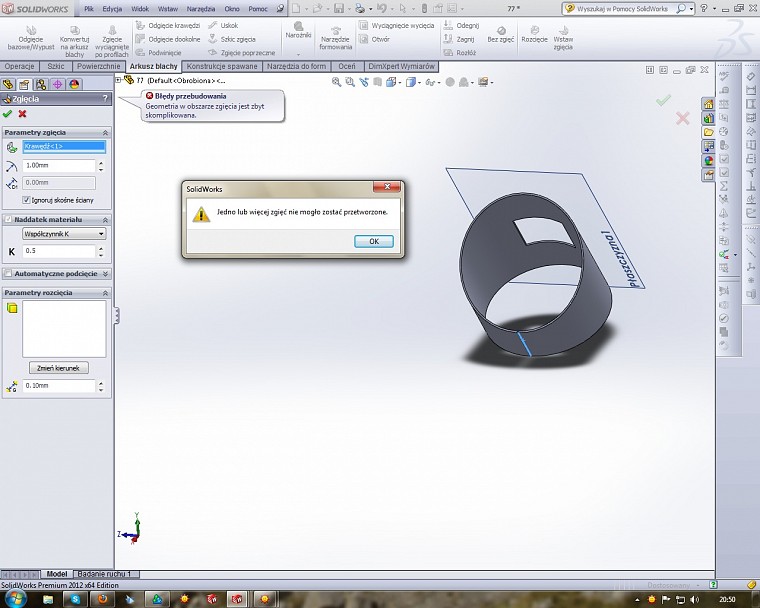The image size is (760, 608).
Task: Open the Współczynnik K dropdown
Action: [x=64, y=234]
